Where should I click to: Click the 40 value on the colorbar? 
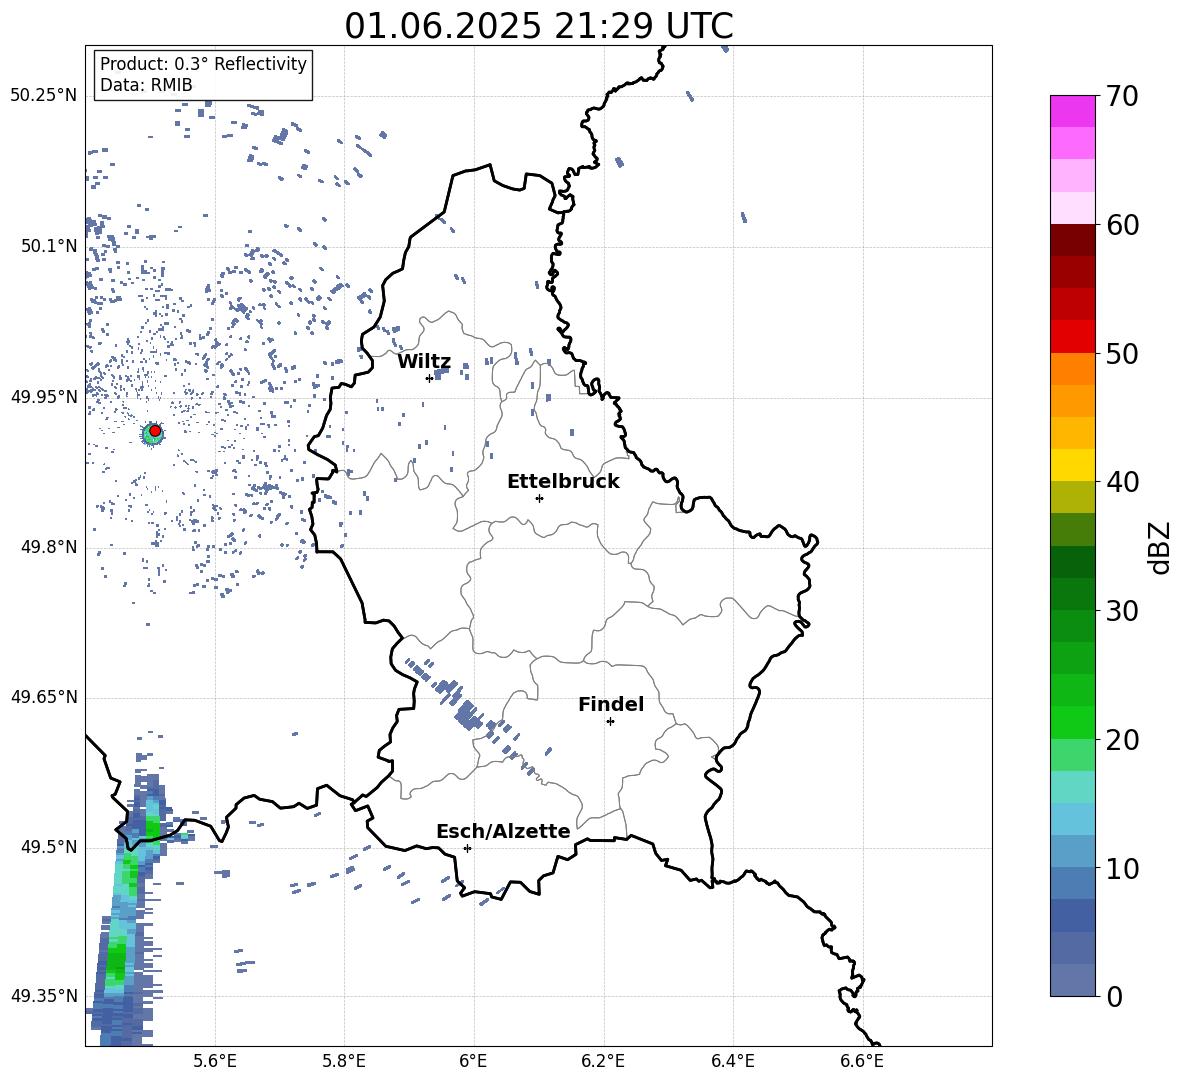[x=1122, y=482]
